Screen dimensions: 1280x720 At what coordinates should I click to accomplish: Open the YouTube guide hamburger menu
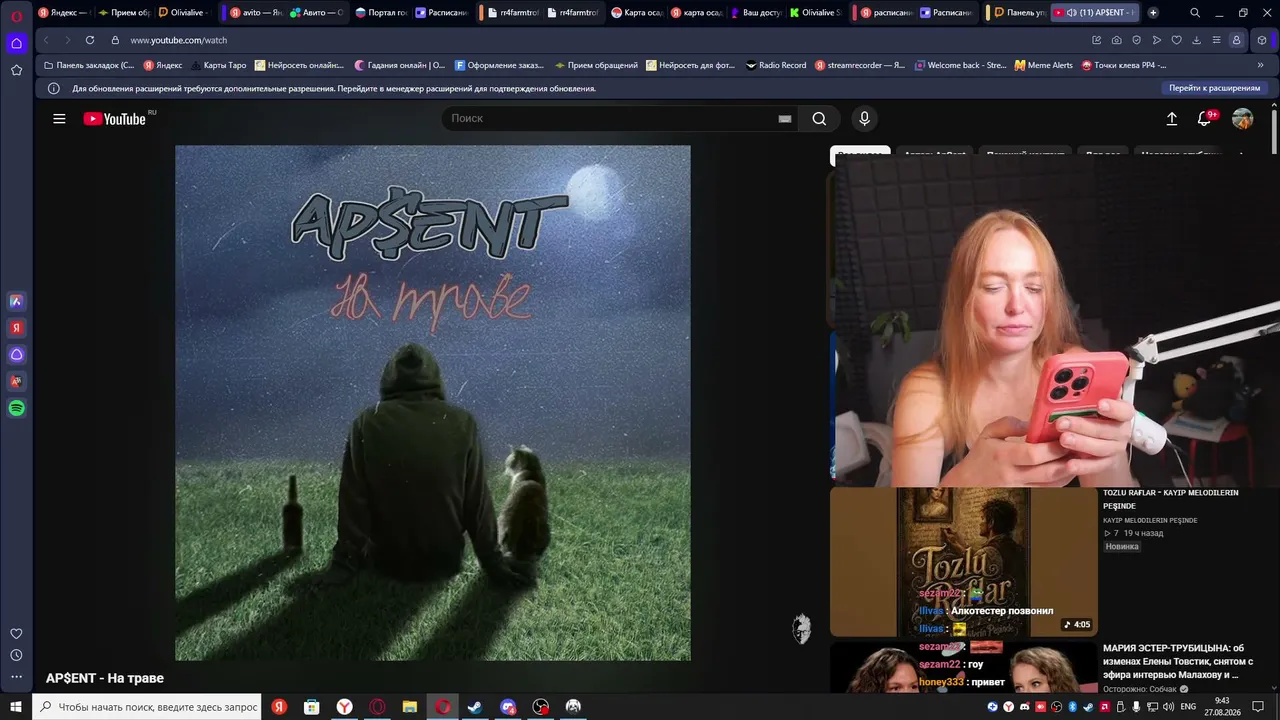pos(59,119)
